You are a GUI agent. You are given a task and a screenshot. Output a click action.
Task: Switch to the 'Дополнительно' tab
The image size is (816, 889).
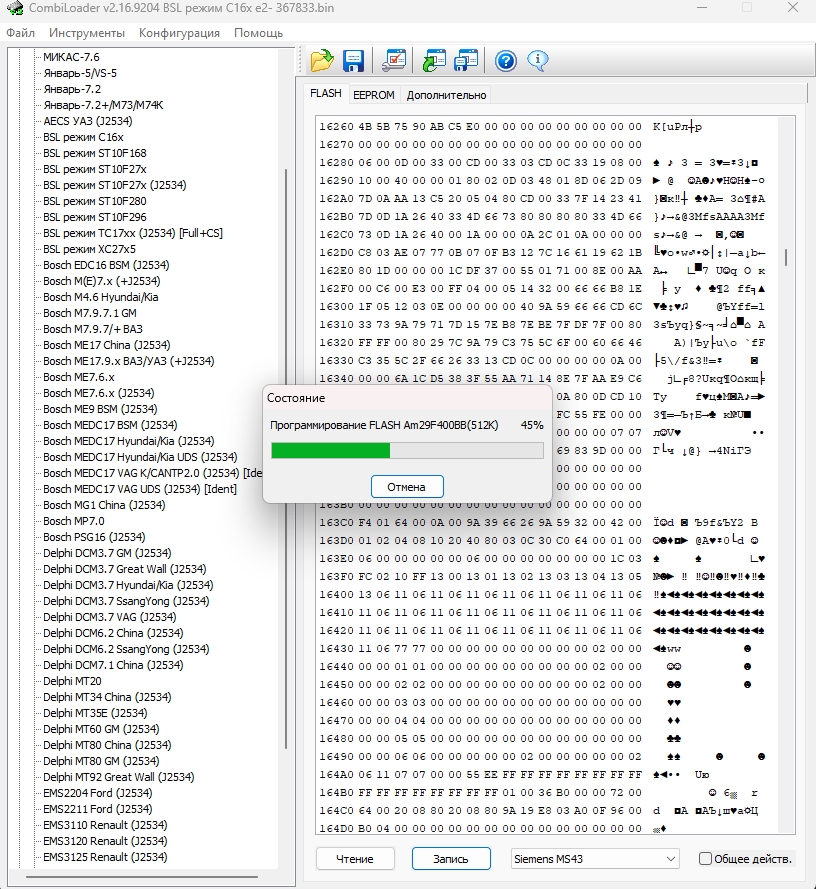click(446, 95)
